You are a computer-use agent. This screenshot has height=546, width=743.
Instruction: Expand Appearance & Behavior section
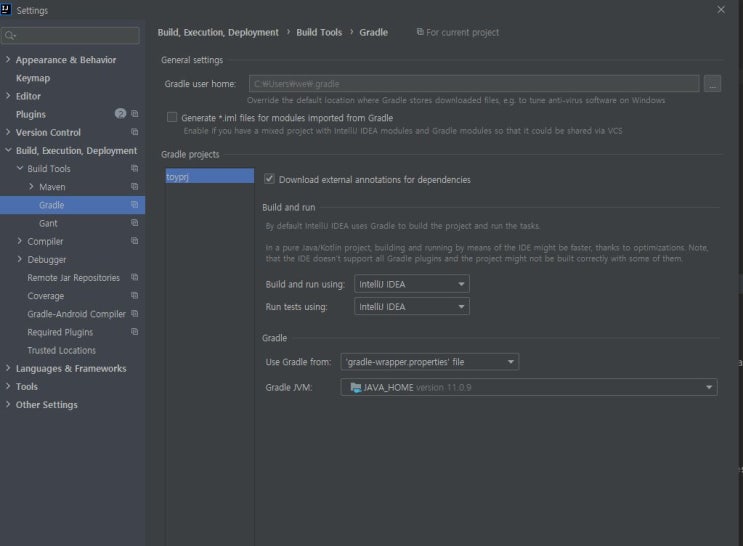point(8,60)
